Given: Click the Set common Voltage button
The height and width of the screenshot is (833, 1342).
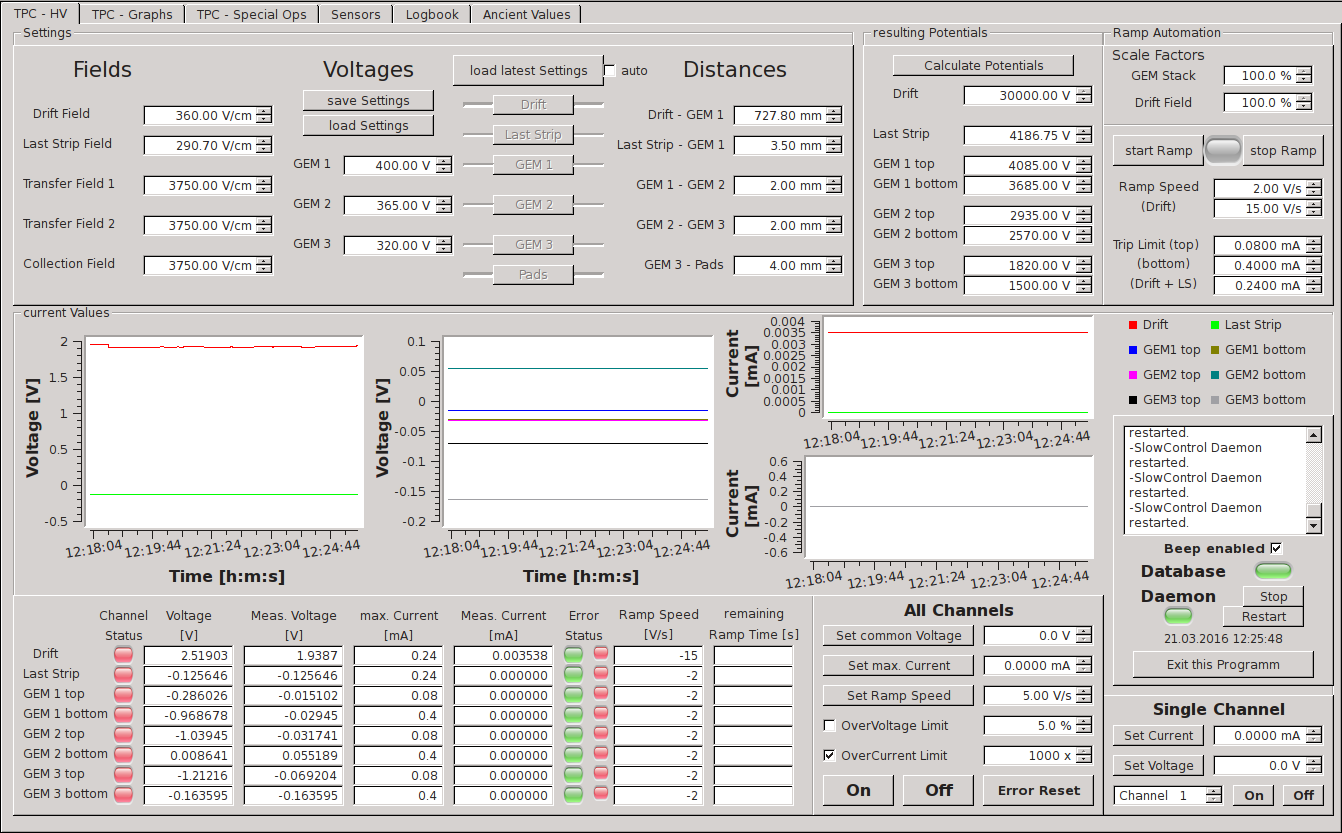Looking at the screenshot, I should tap(898, 635).
